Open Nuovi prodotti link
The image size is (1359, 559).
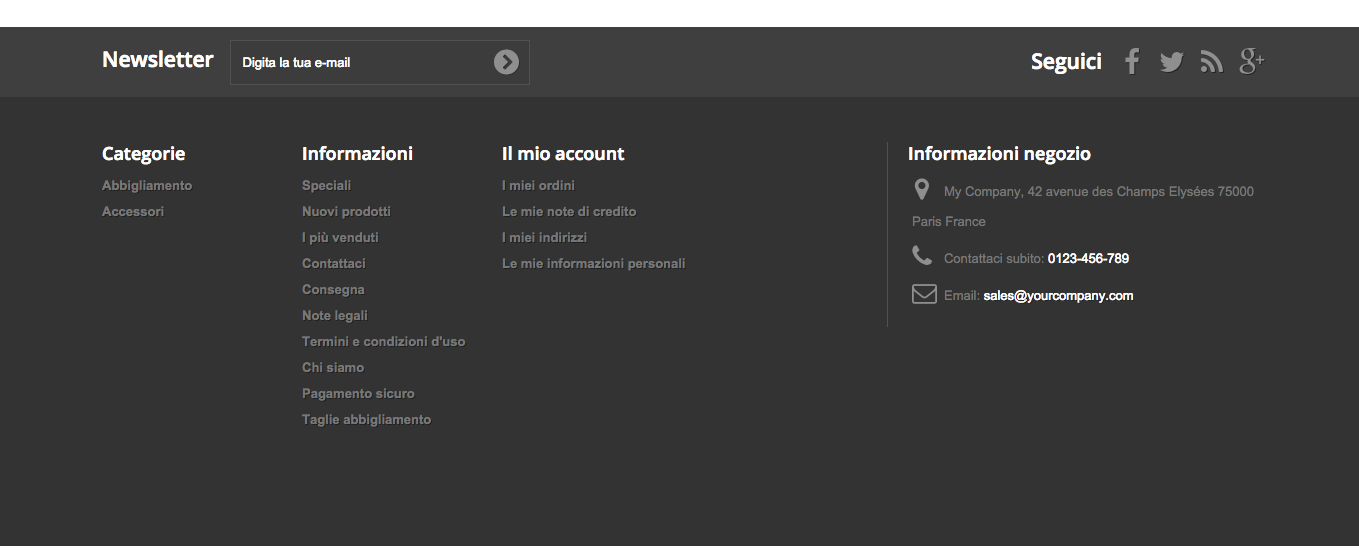[x=346, y=212]
